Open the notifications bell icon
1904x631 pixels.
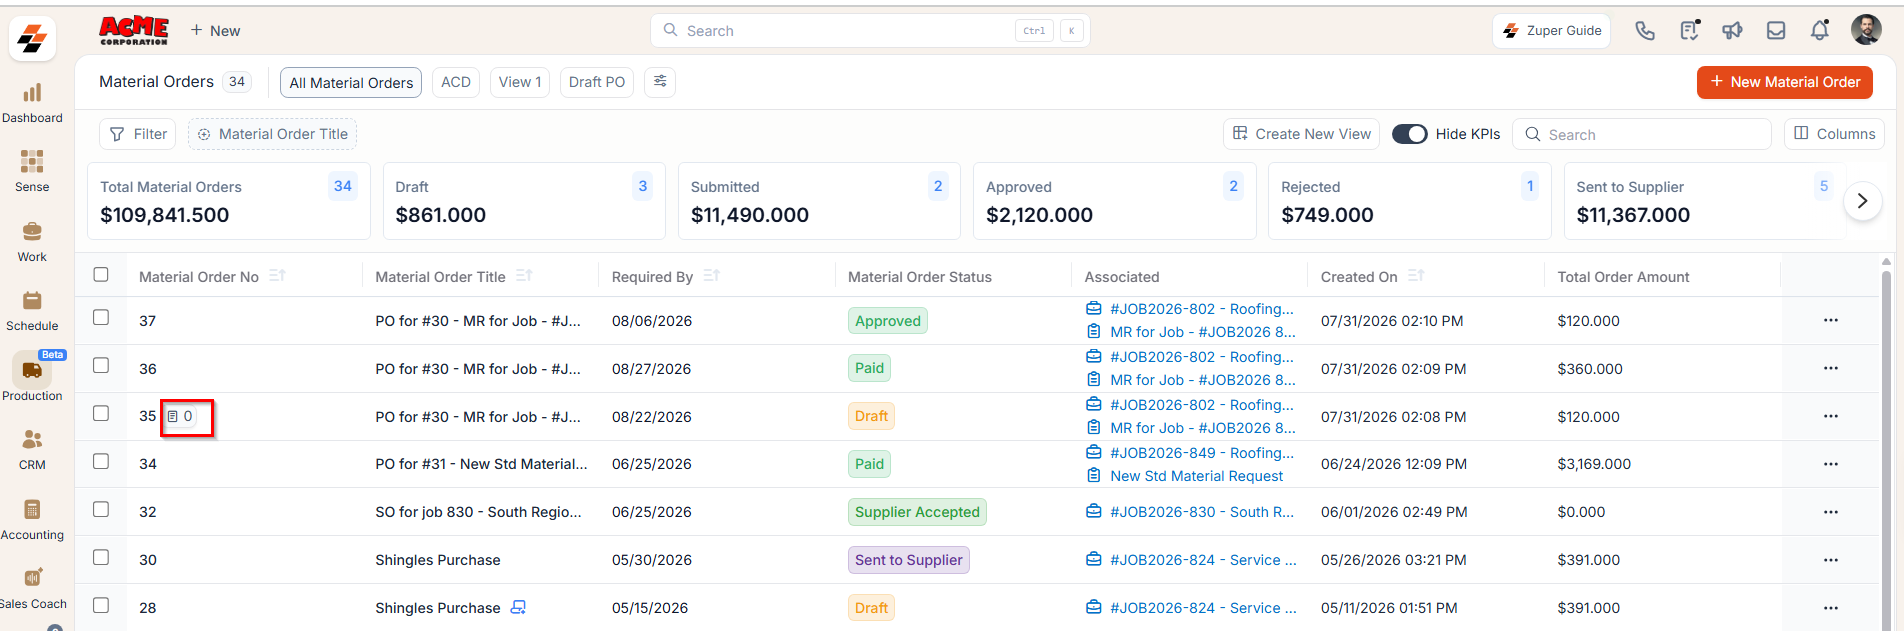coord(1820,31)
